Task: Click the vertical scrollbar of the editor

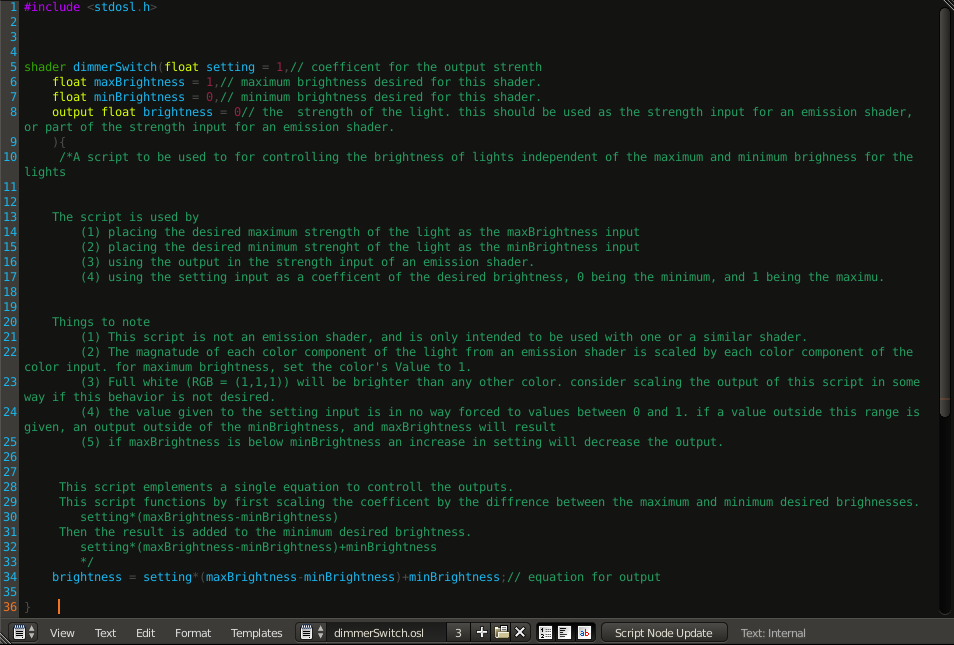Action: point(945,300)
